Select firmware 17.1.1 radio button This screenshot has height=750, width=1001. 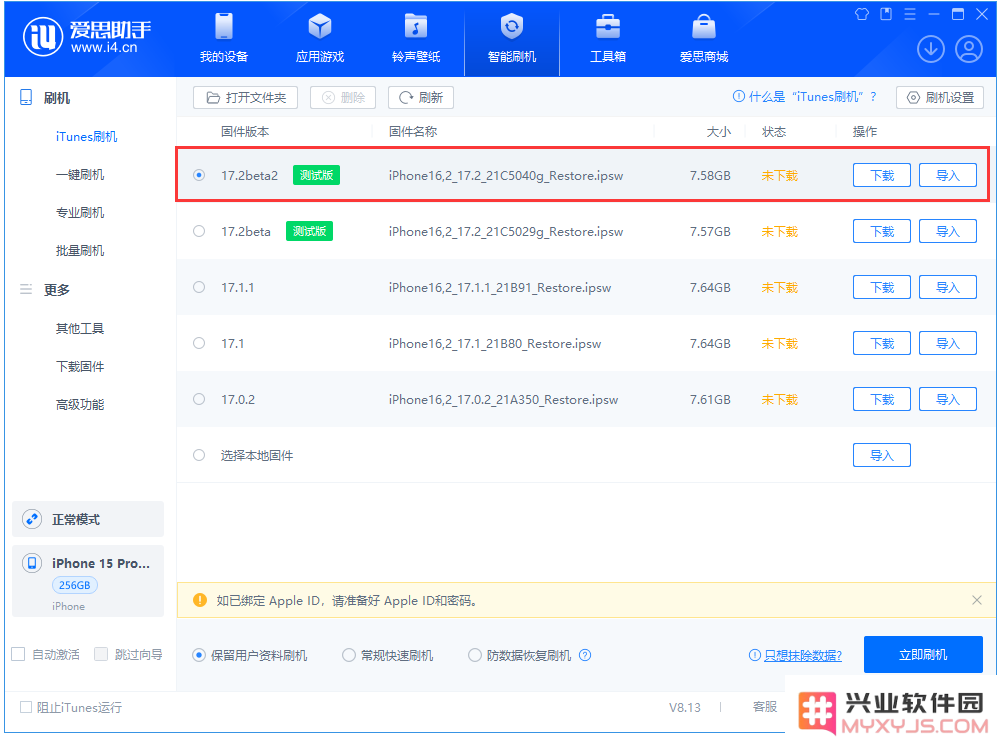click(199, 287)
